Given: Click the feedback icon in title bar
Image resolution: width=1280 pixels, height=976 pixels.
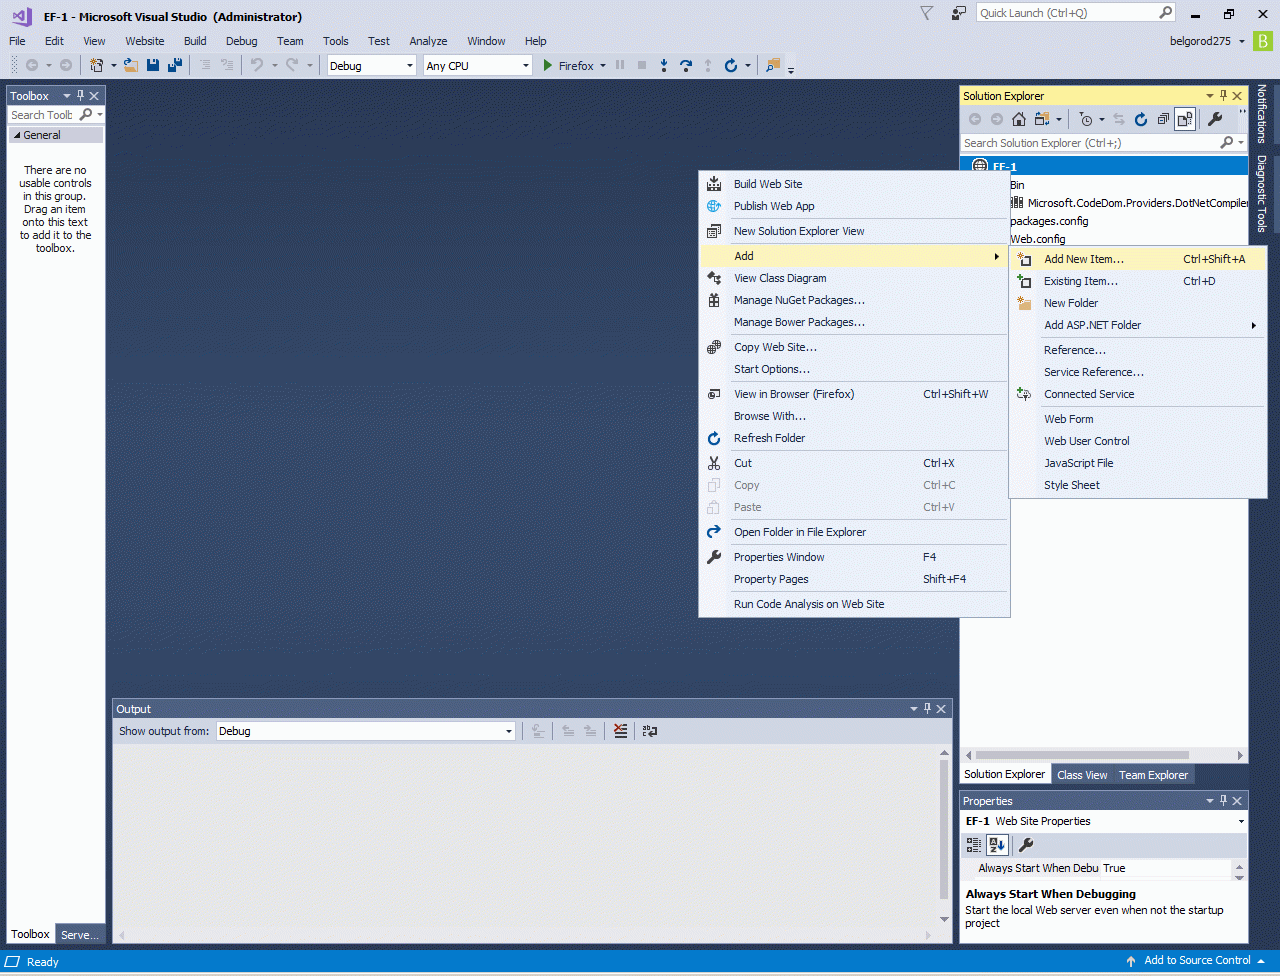Looking at the screenshot, I should [x=959, y=13].
